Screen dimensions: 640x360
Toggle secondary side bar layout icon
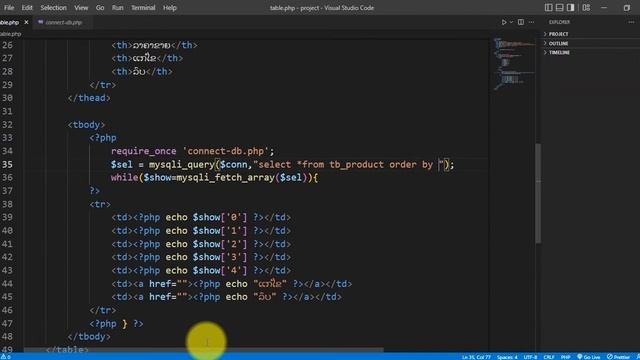click(x=571, y=7)
